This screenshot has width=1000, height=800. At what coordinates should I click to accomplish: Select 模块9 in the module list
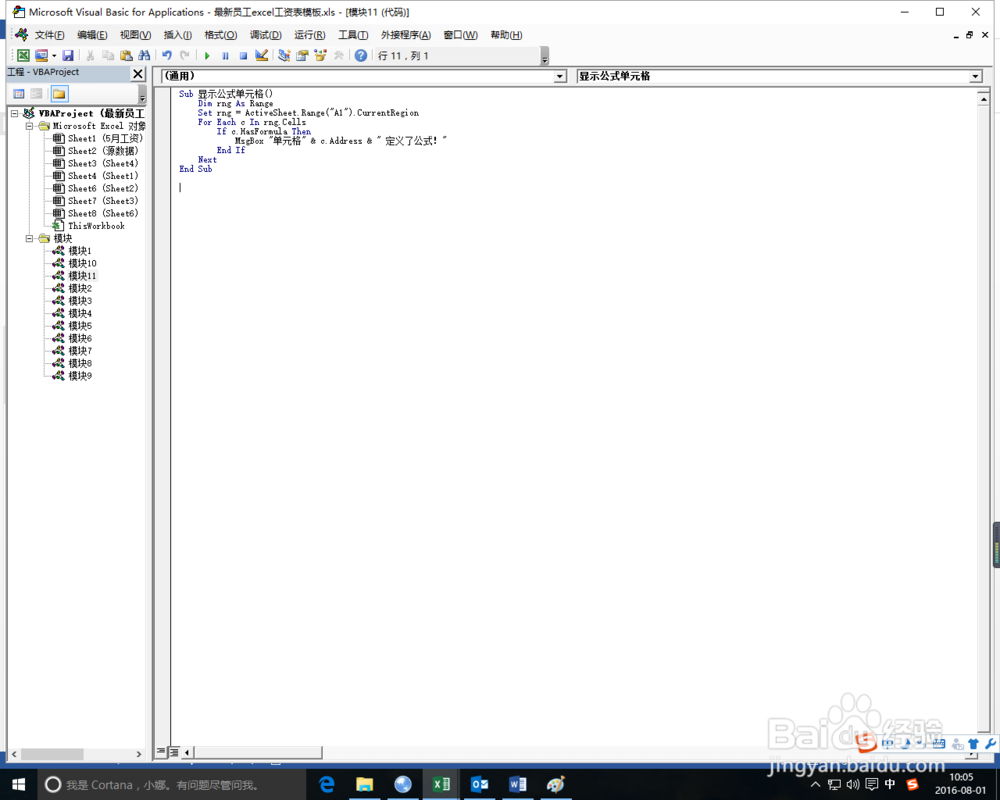(72, 376)
